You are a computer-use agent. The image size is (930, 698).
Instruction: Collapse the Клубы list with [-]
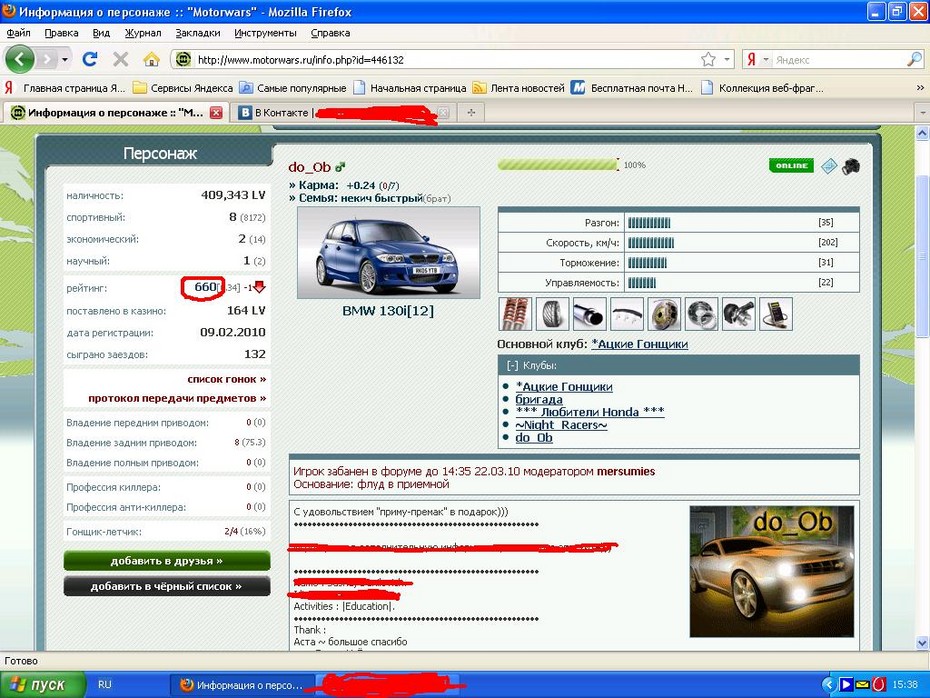[512, 365]
